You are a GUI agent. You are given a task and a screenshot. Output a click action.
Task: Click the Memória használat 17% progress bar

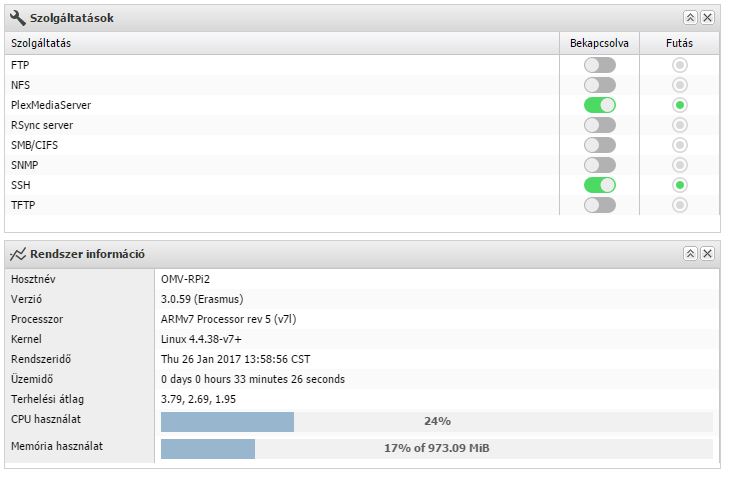point(437,448)
